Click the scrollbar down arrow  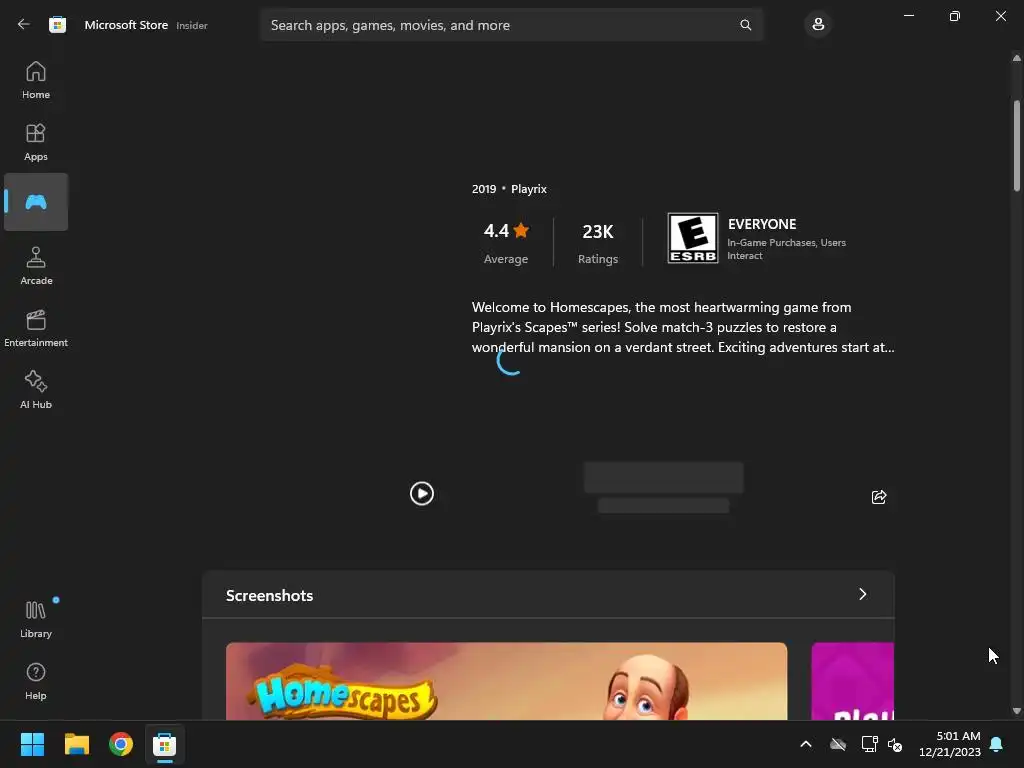point(1016,711)
